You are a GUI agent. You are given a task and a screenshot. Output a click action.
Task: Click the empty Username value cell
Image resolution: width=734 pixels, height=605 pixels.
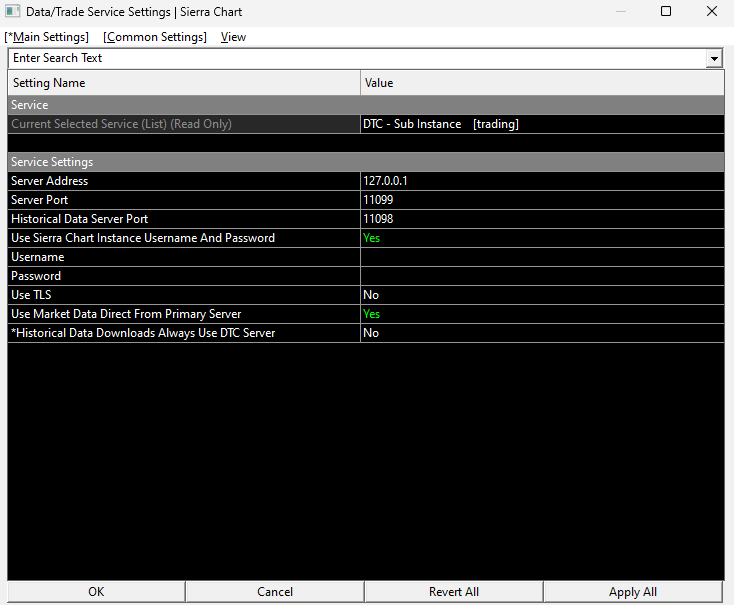542,257
